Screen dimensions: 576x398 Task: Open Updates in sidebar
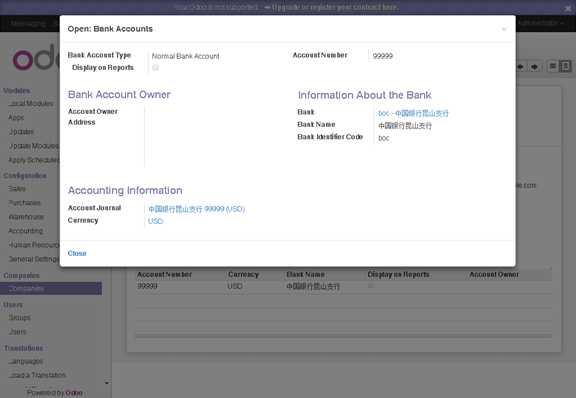(x=21, y=132)
